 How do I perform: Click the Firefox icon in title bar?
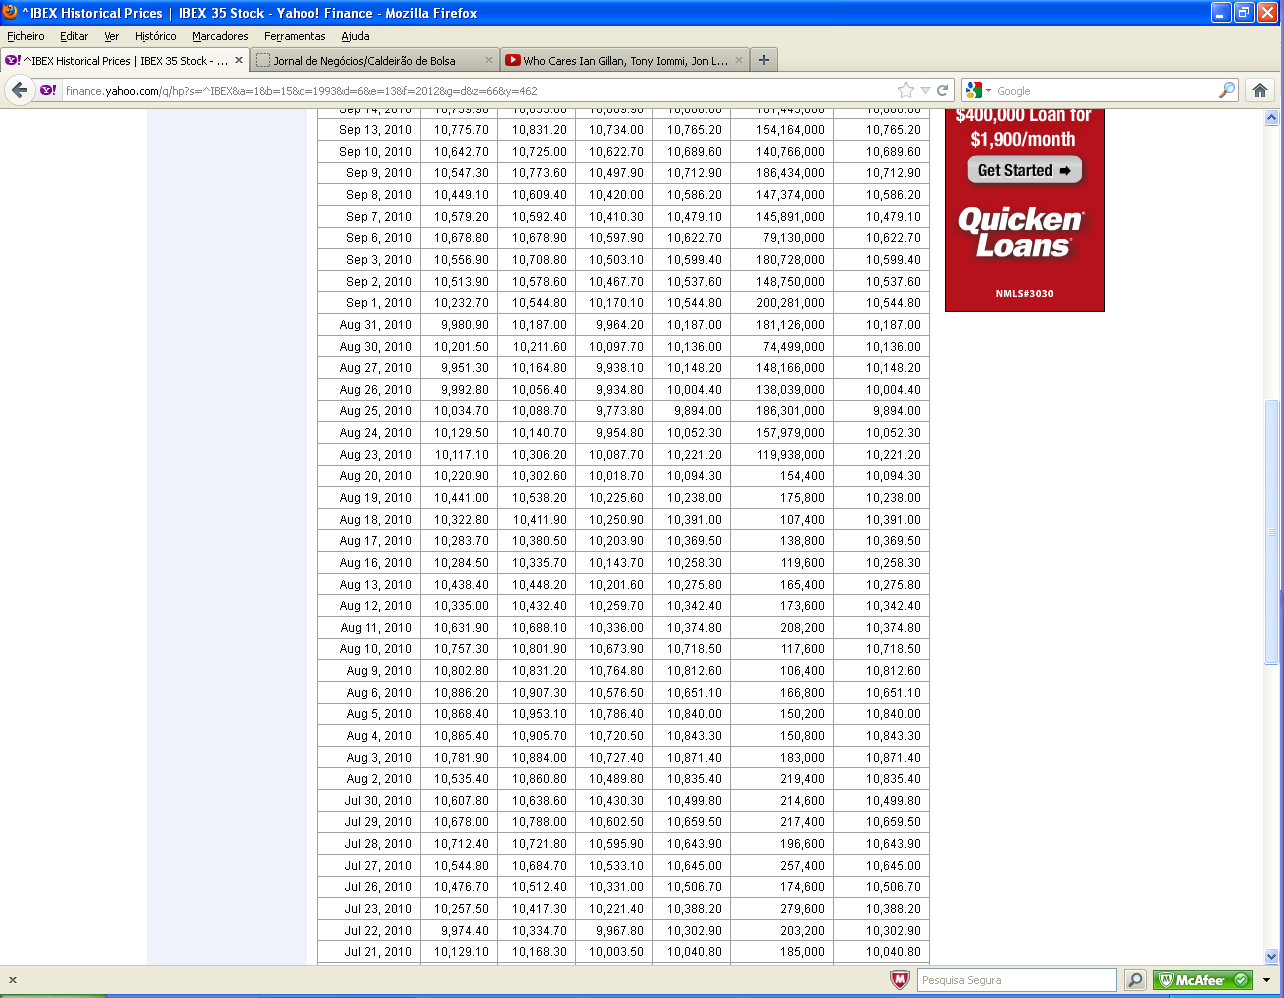[10, 13]
